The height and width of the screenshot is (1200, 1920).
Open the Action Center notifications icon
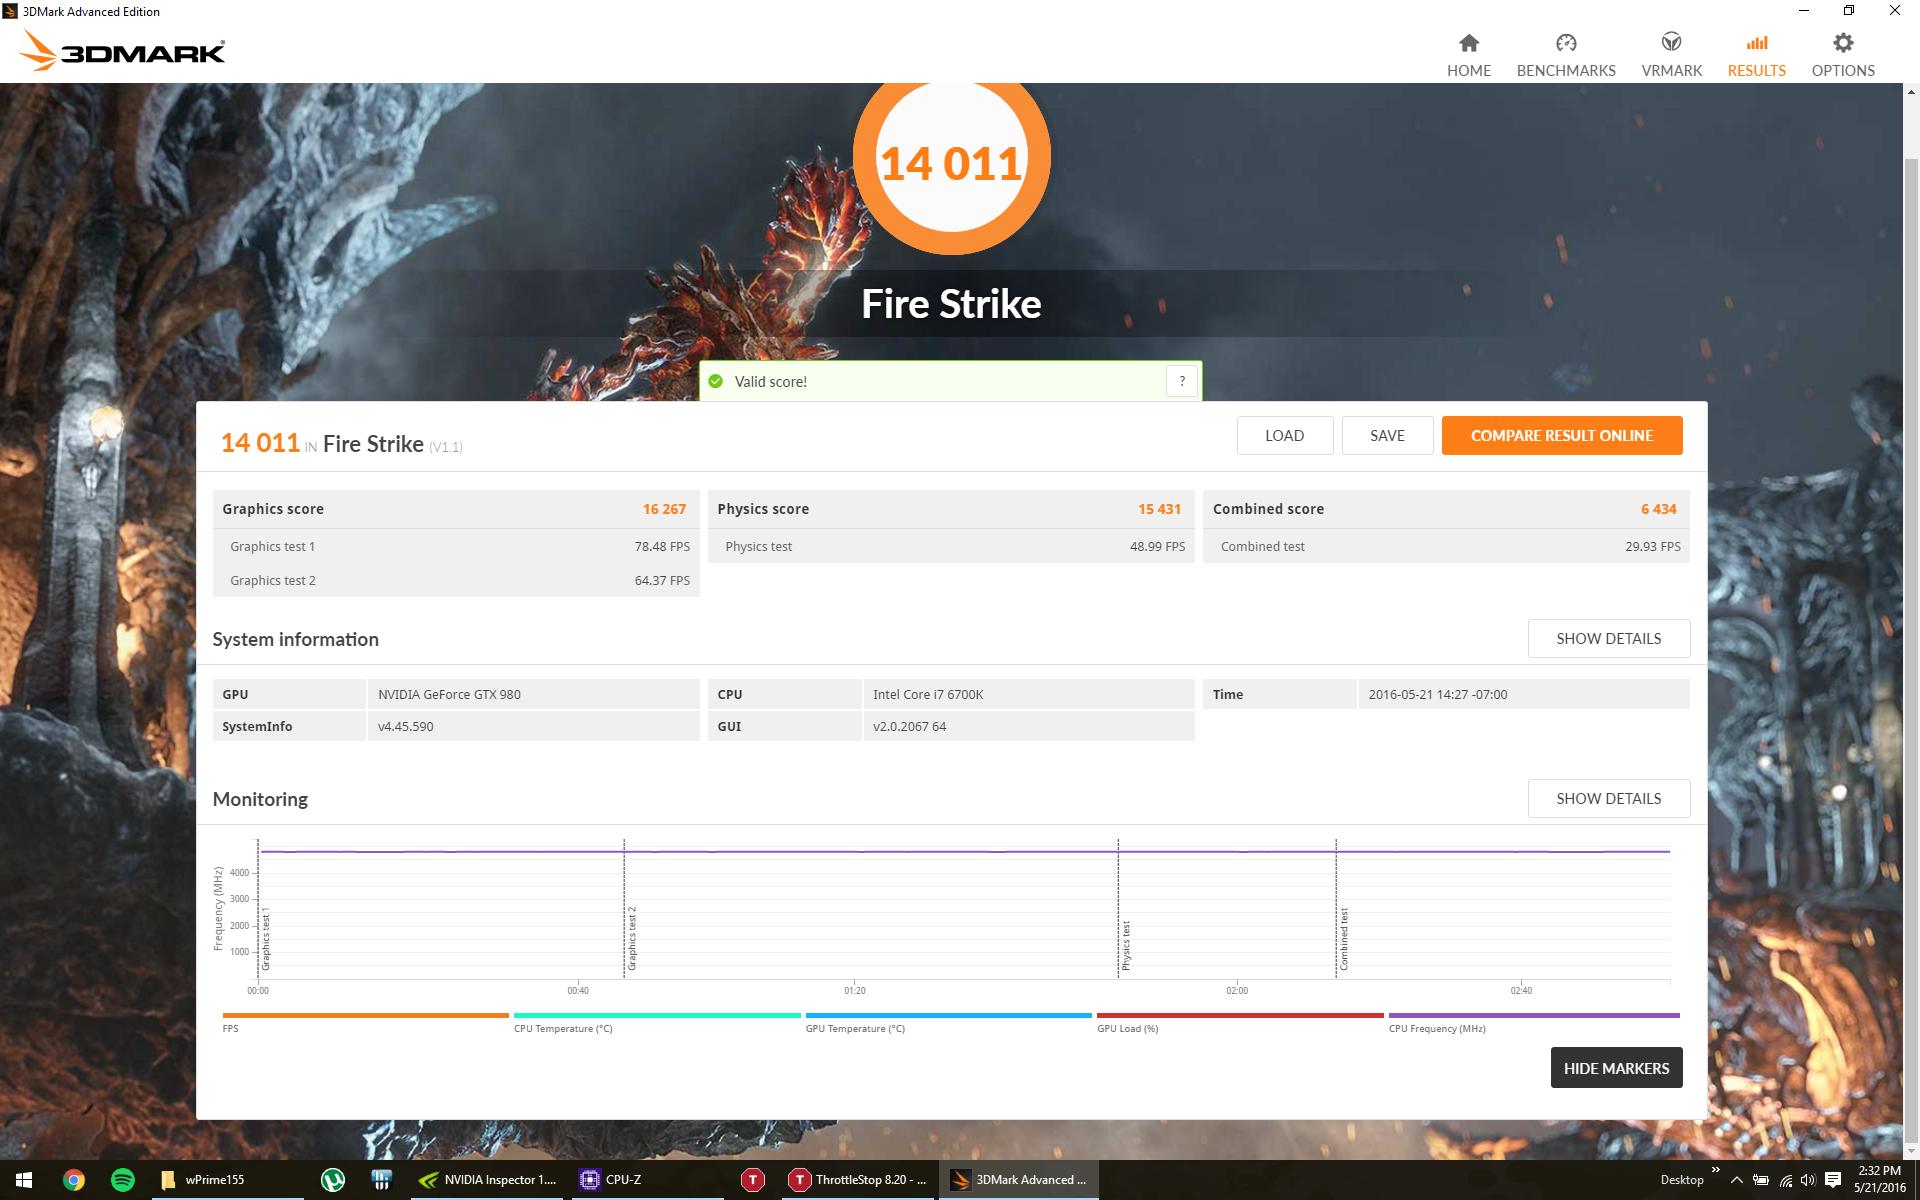click(x=1833, y=1180)
